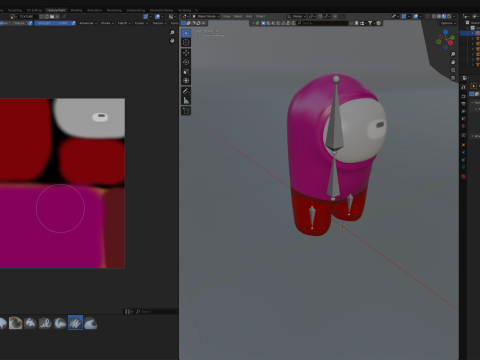Open the Object menu in 3D viewport
Image resolution: width=480 pixels, height=360 pixels.
(260, 16)
